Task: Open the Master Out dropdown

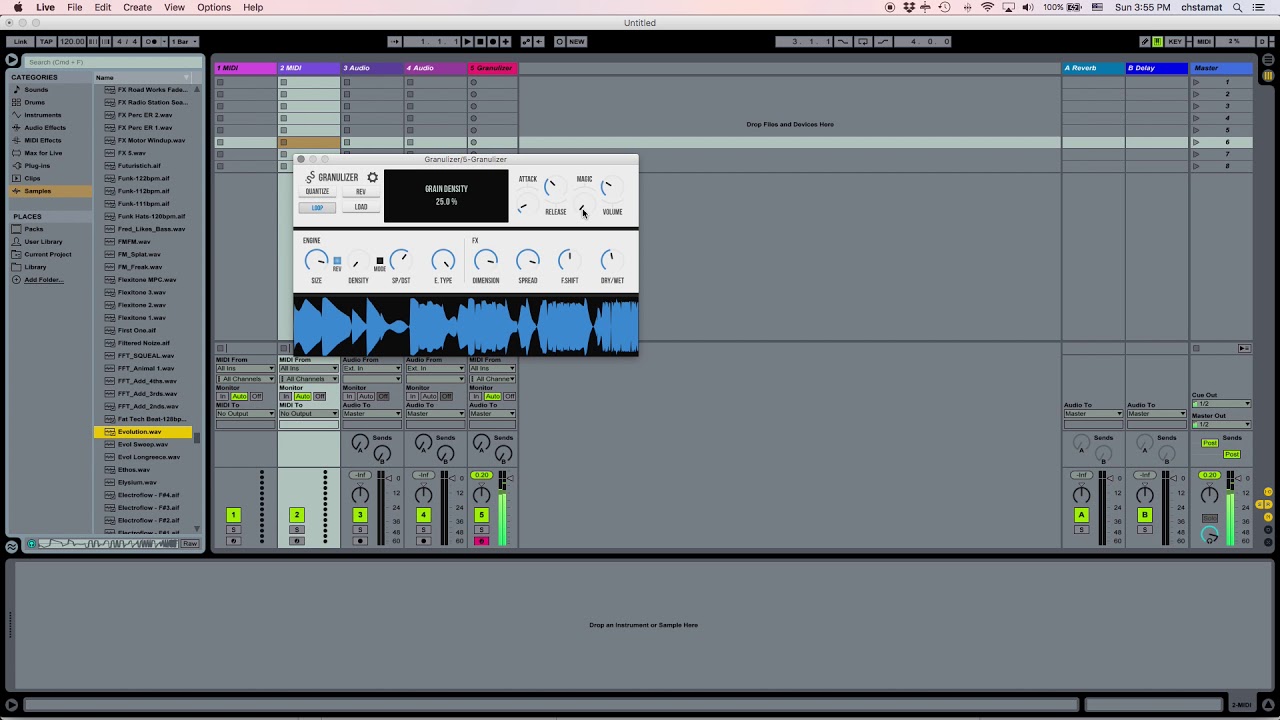Action: [1221, 424]
